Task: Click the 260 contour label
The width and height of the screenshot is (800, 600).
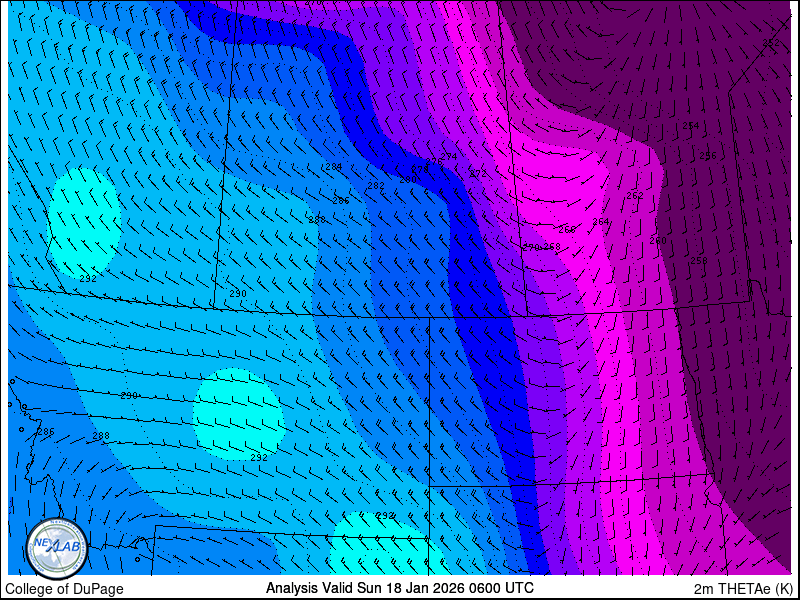Action: [x=658, y=240]
